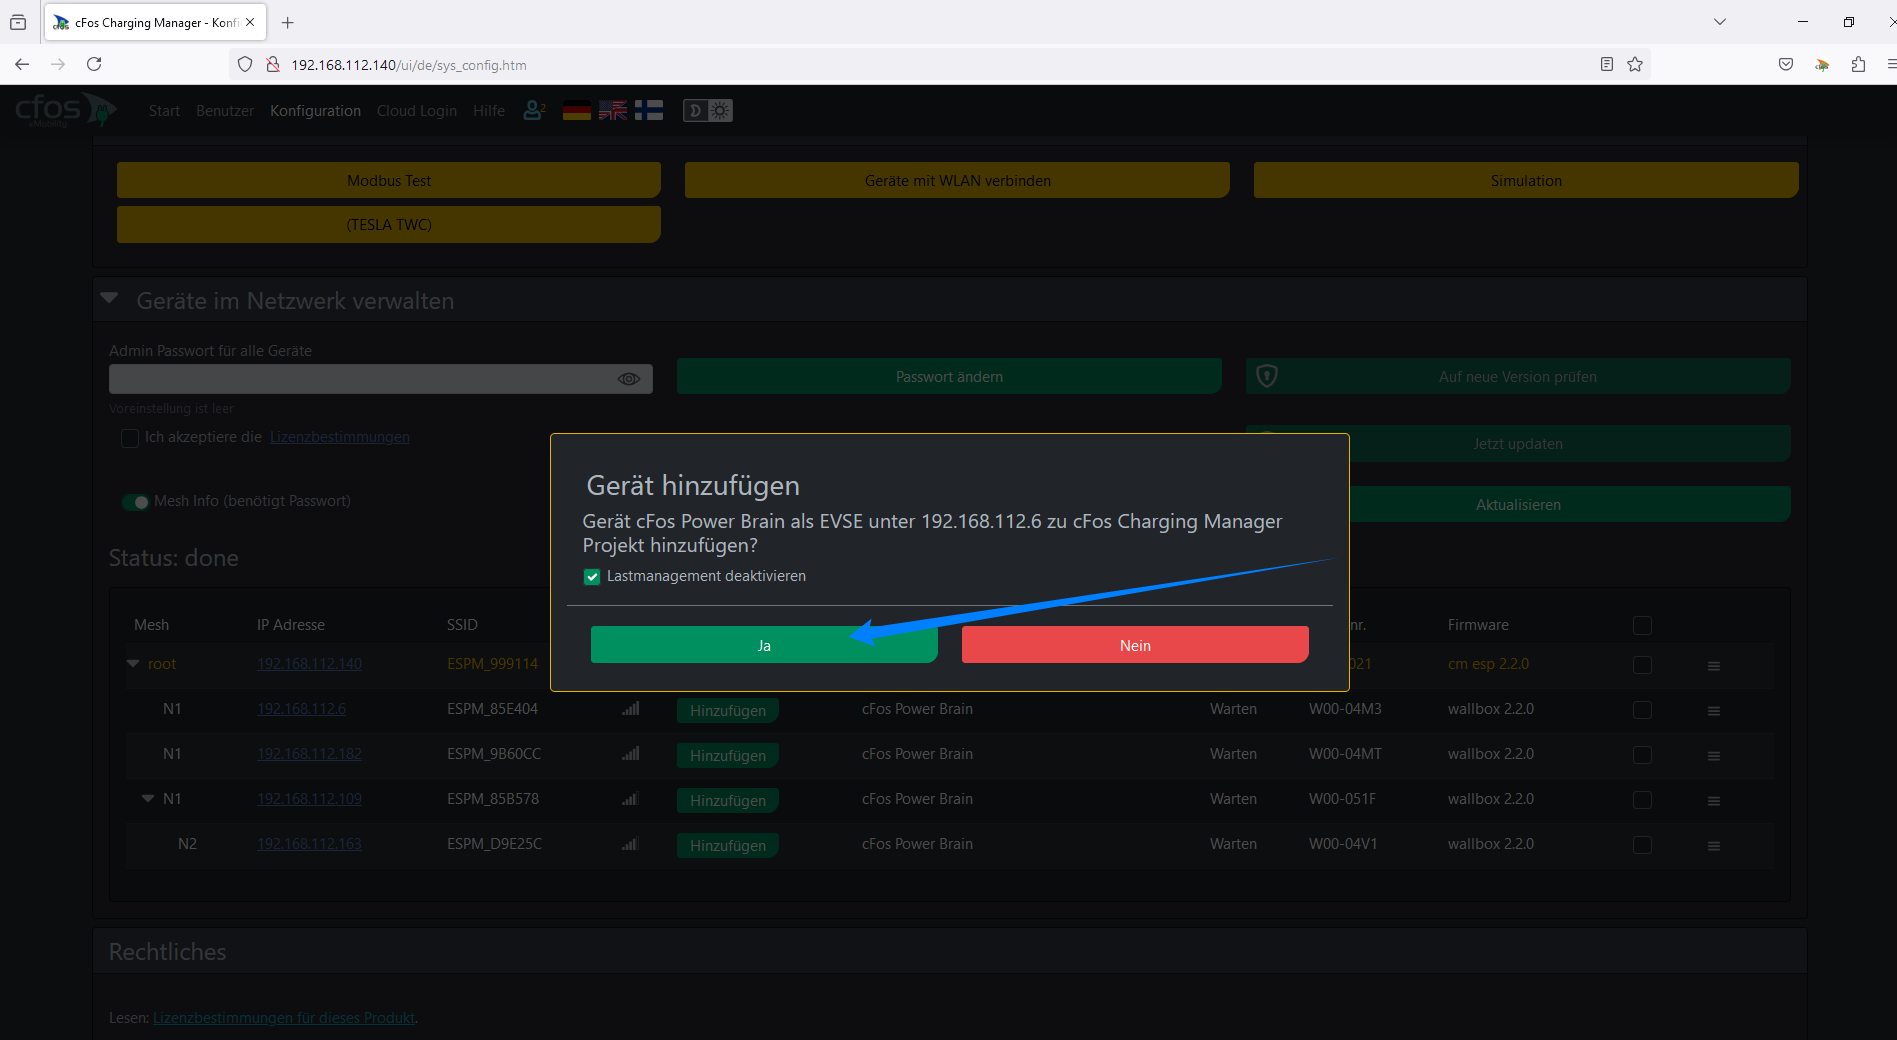Reload the page with browser refresh
The height and width of the screenshot is (1040, 1897).
tap(94, 64)
